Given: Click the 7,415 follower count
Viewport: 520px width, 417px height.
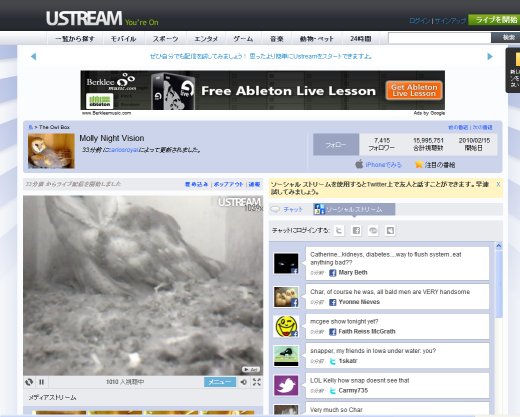Looking at the screenshot, I should [x=382, y=140].
